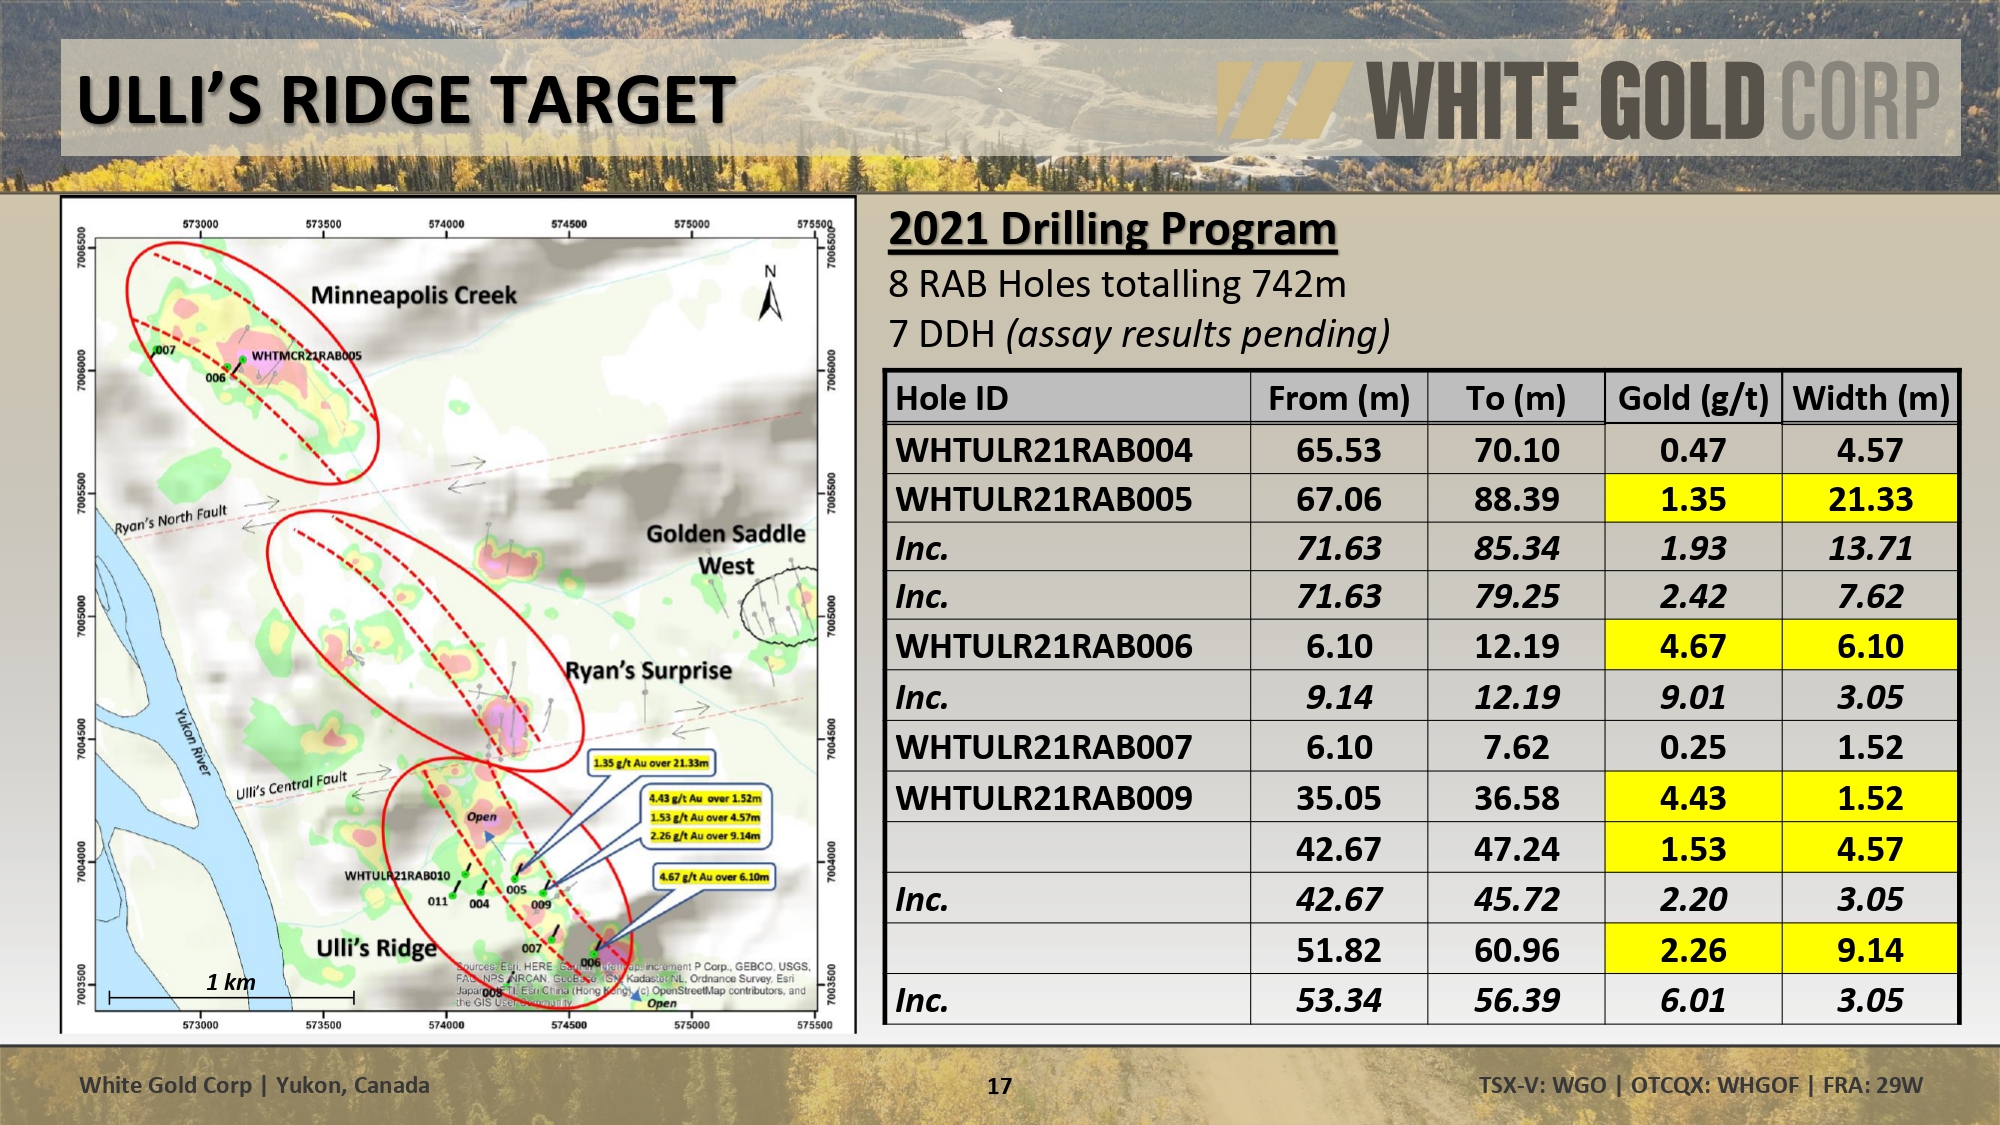Click the Minneapolis Creek map label
2000x1125 pixels.
point(414,296)
